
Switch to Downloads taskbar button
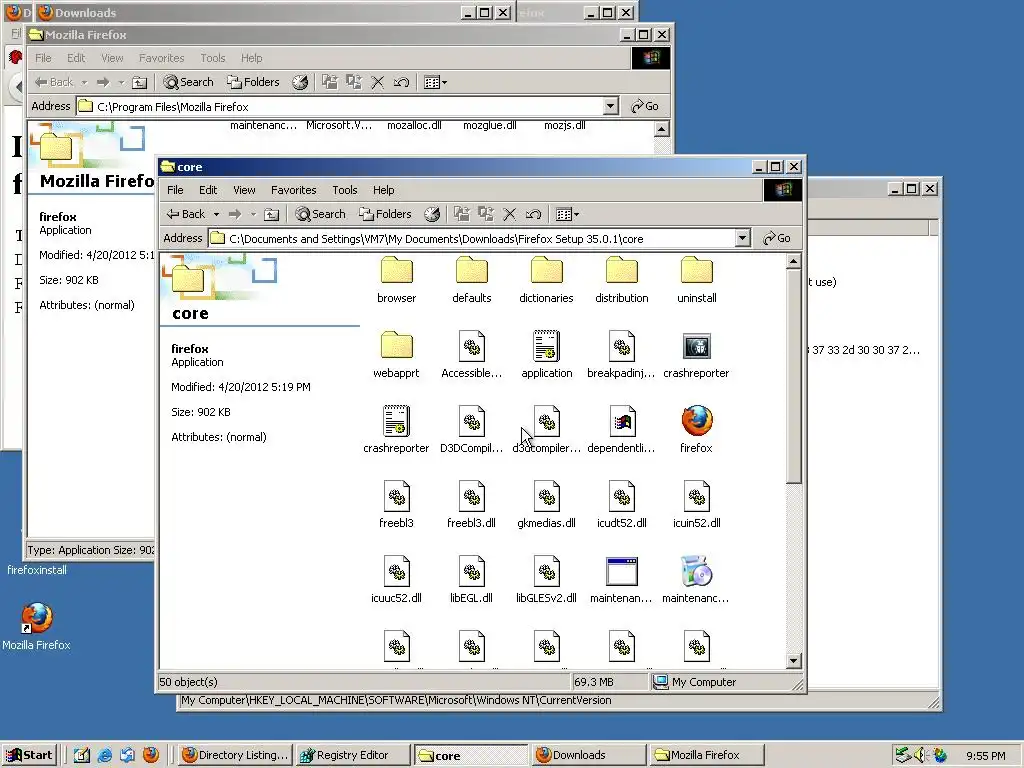pos(588,755)
